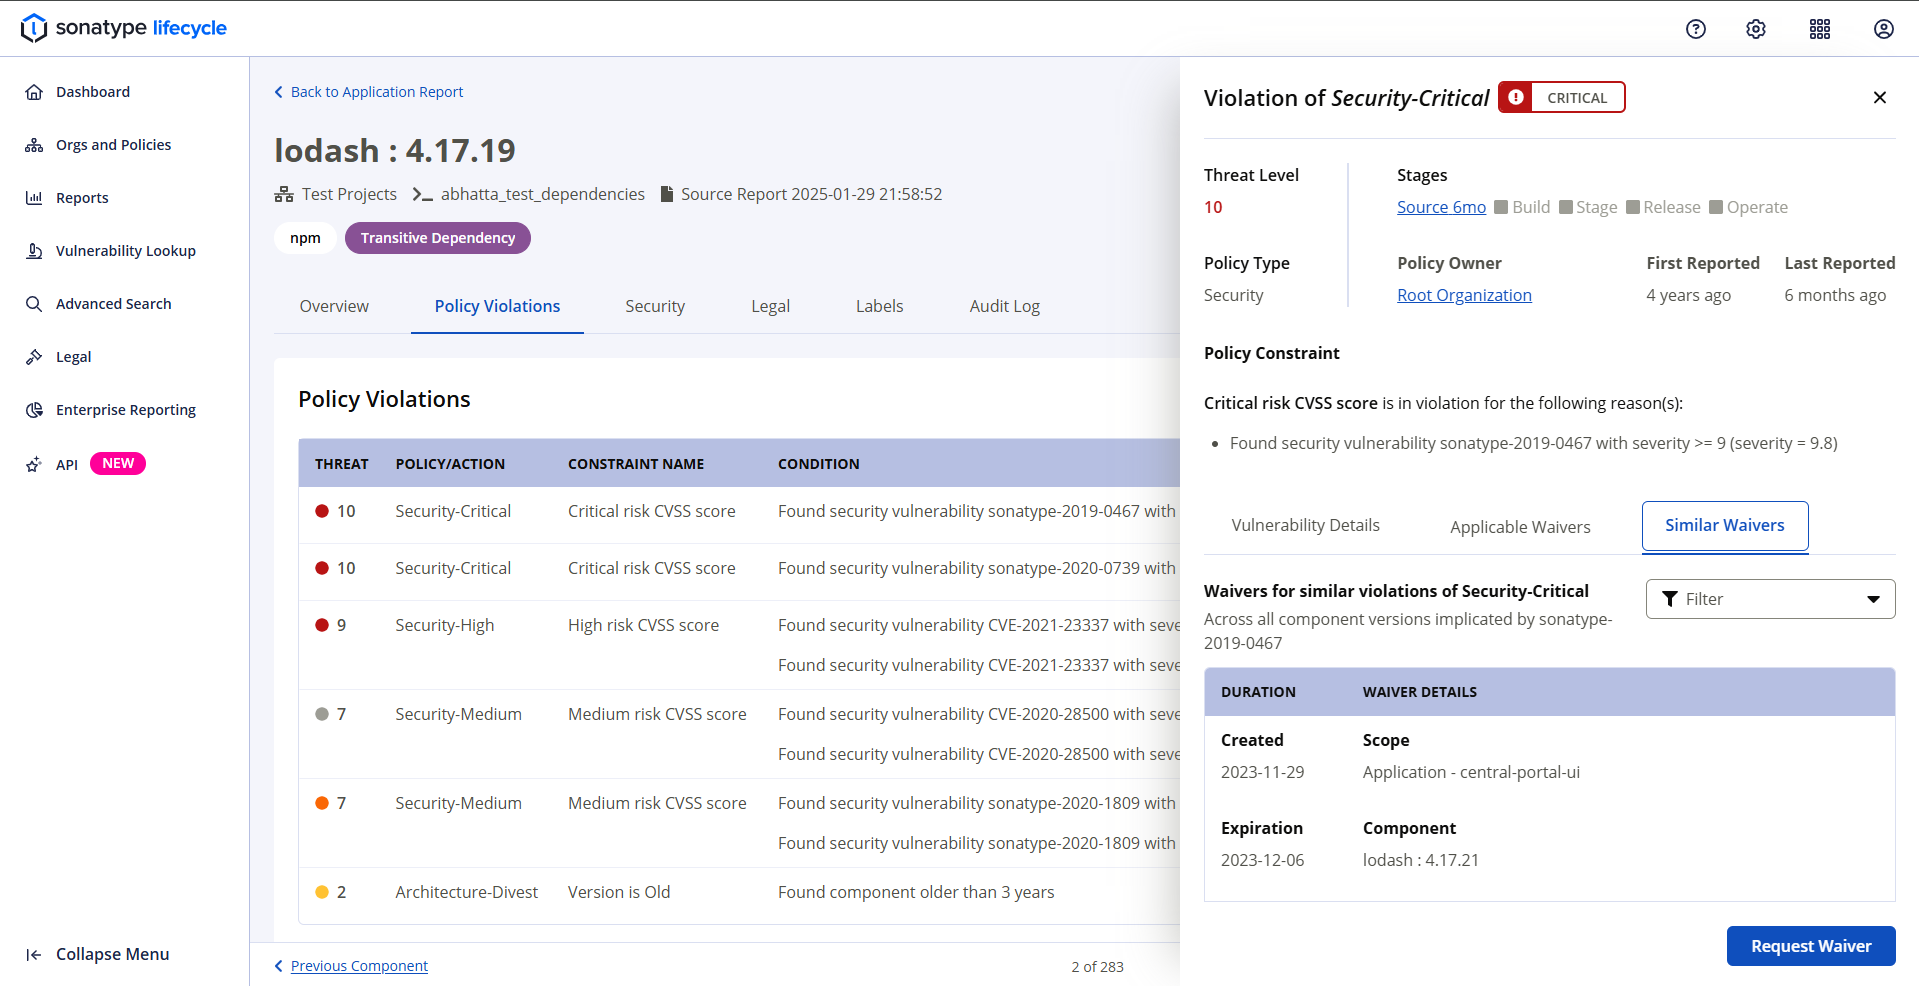Click the Advanced Search magnifier icon
This screenshot has height=986, width=1919.
pos(34,304)
